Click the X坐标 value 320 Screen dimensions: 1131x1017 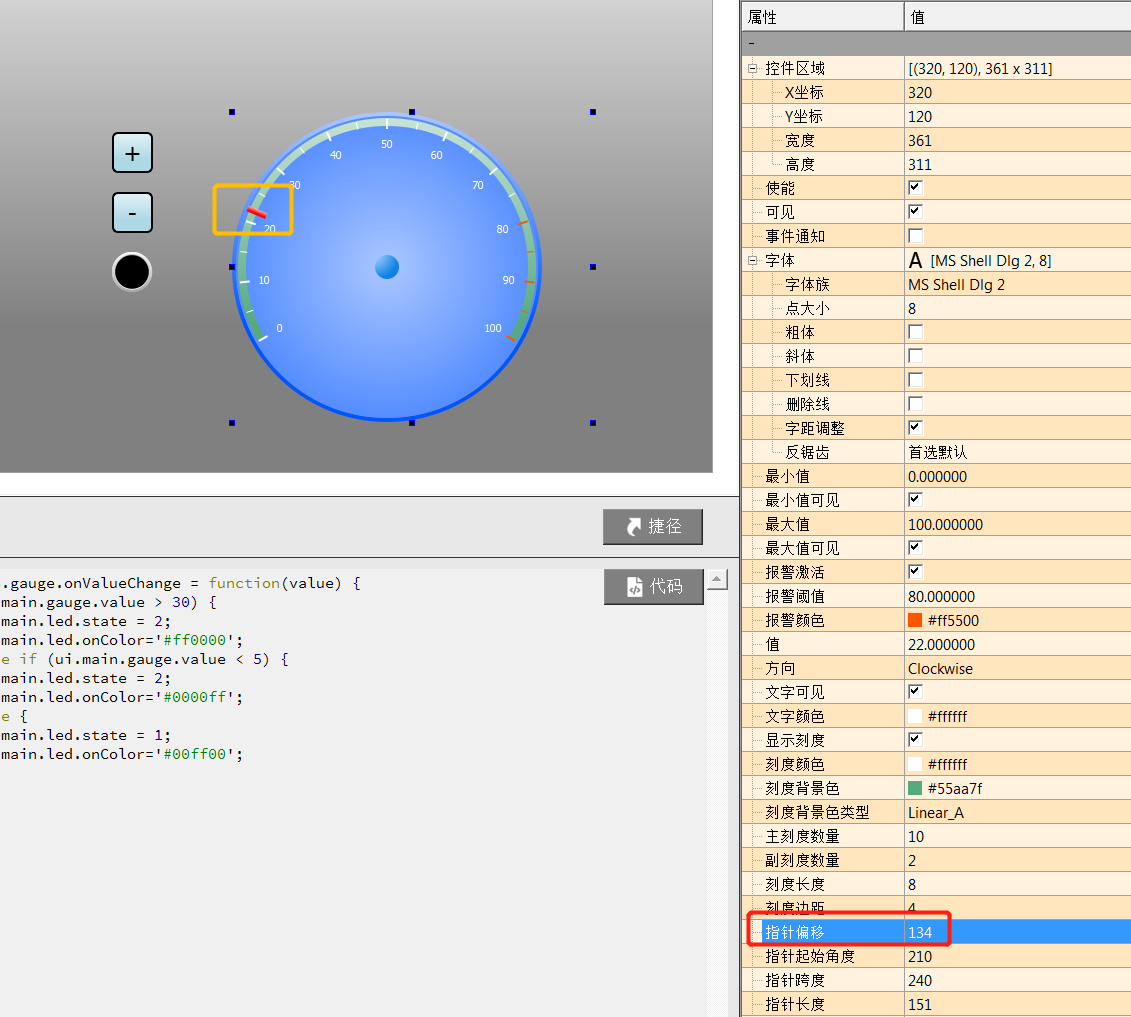click(x=1017, y=92)
